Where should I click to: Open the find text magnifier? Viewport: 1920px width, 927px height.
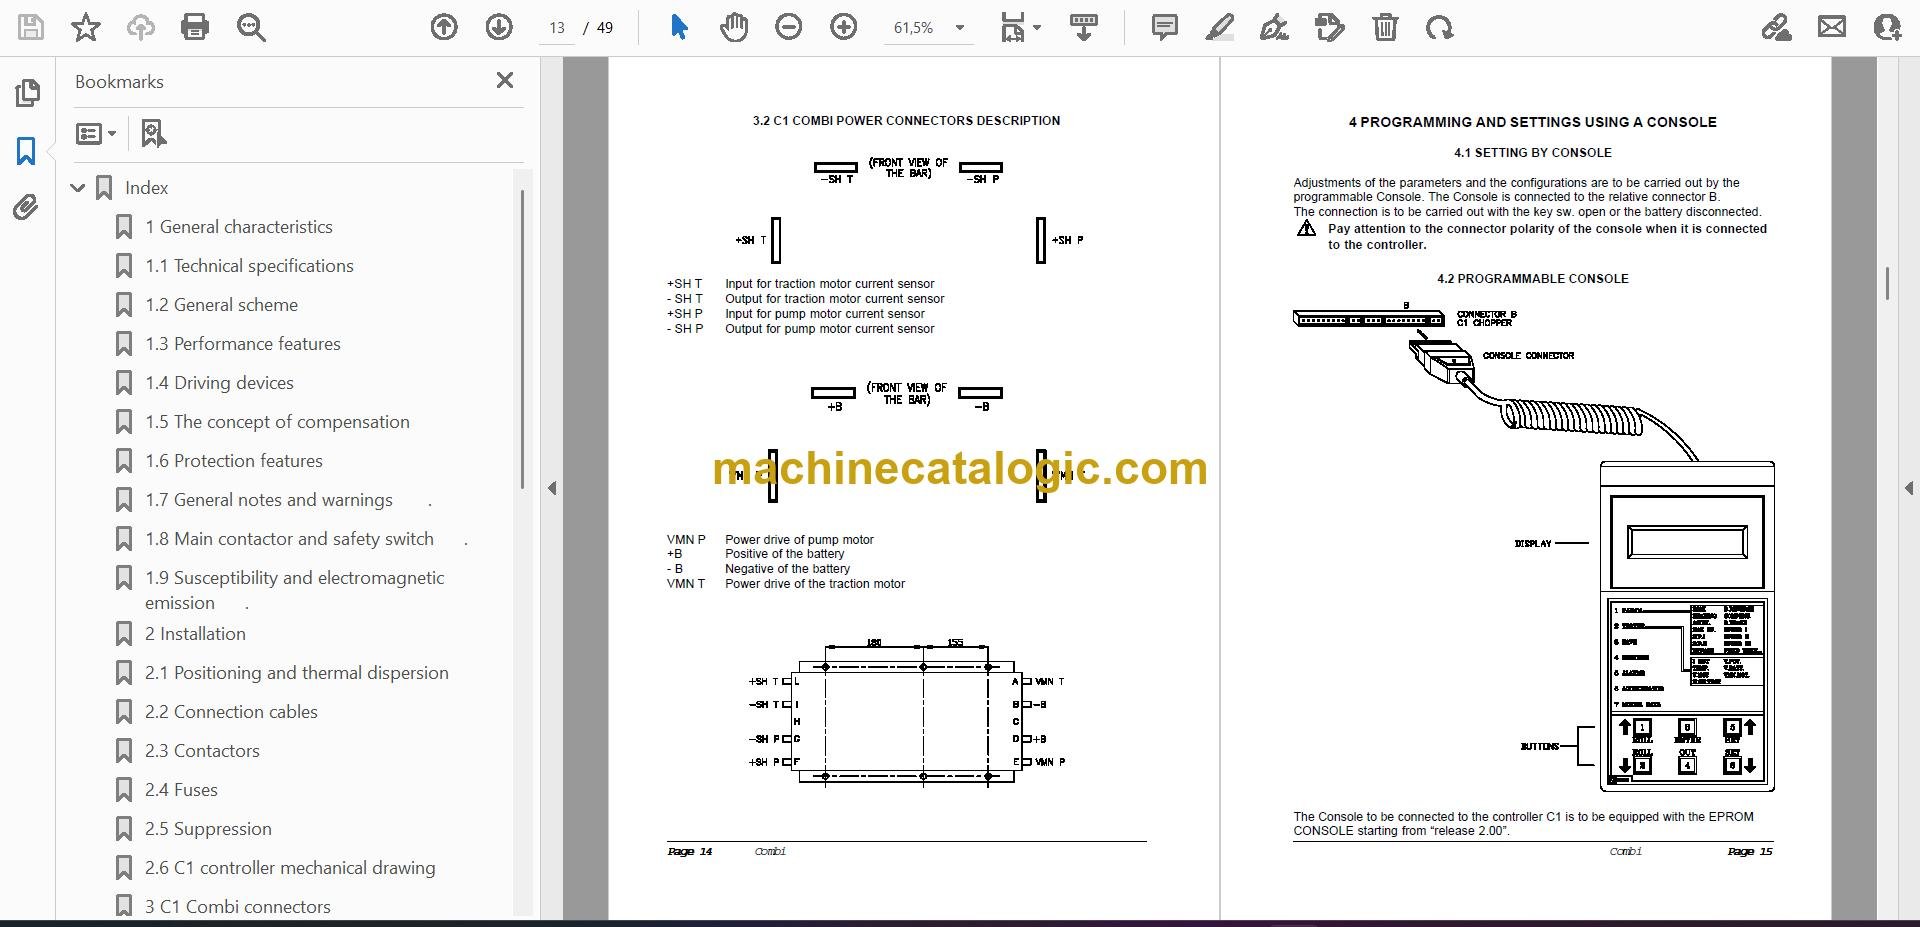251,27
